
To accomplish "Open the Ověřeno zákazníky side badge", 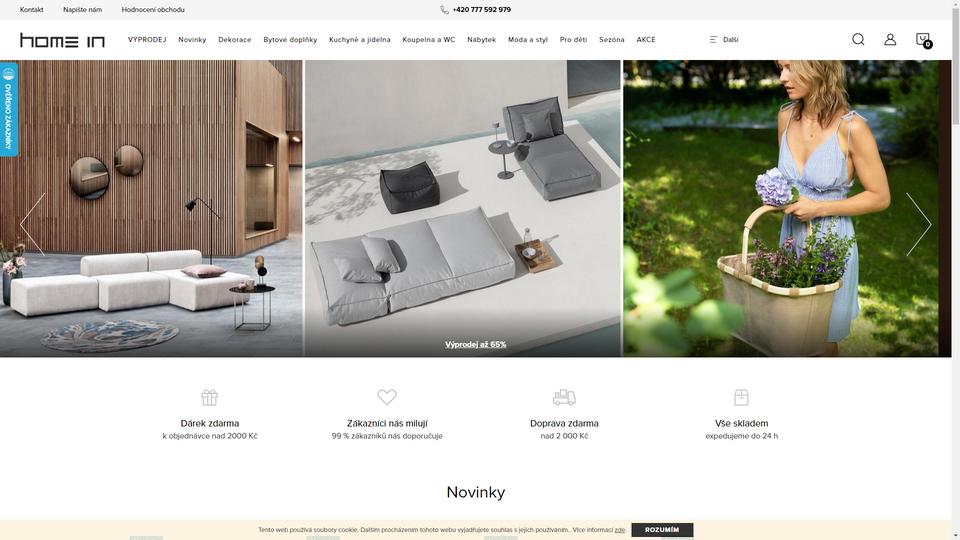I will point(9,109).
